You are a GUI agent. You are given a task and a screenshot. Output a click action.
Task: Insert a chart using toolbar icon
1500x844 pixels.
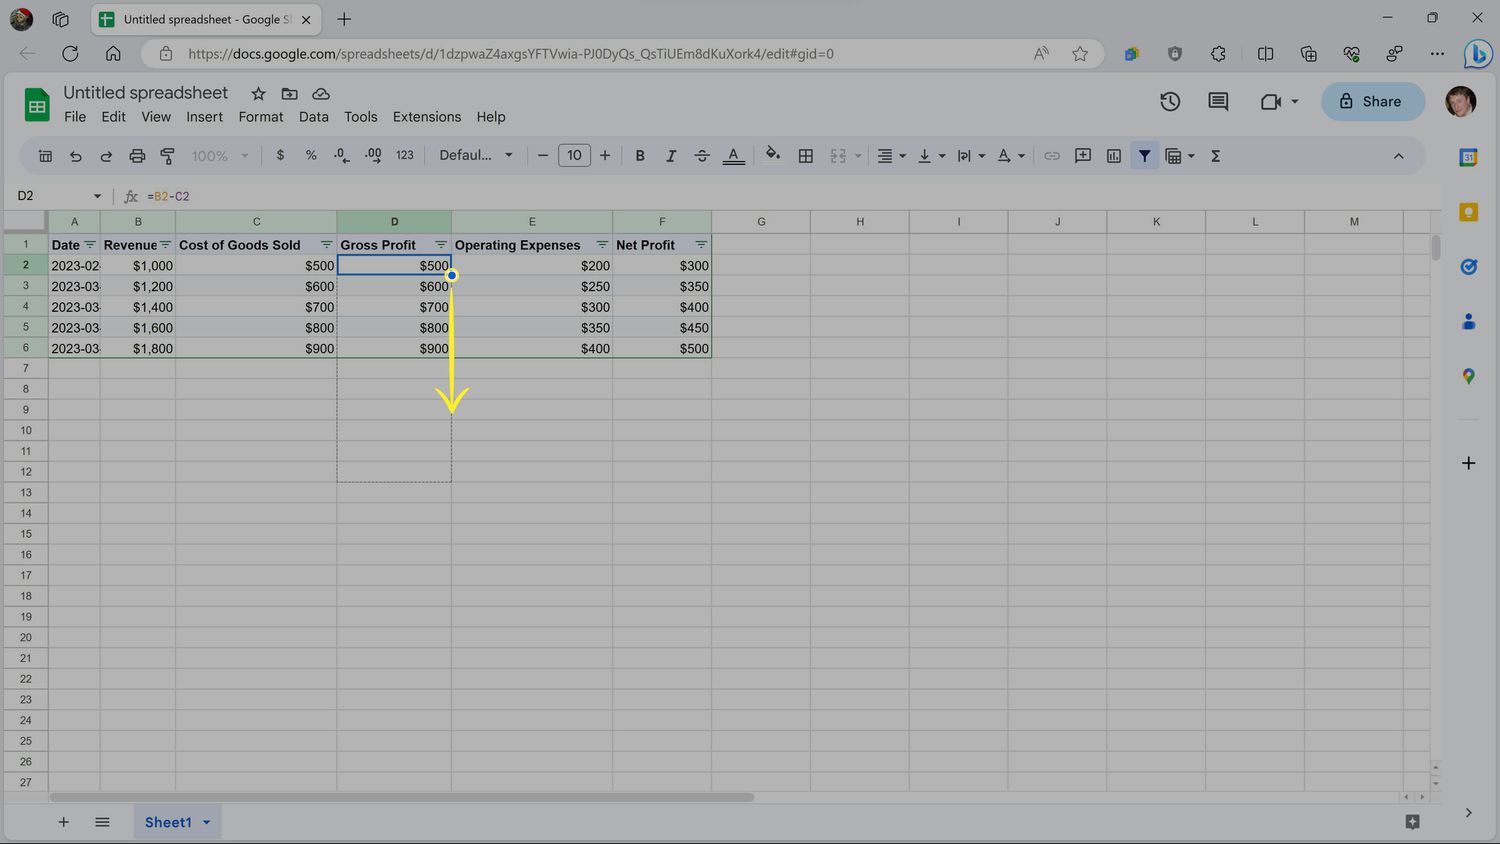(x=1113, y=156)
